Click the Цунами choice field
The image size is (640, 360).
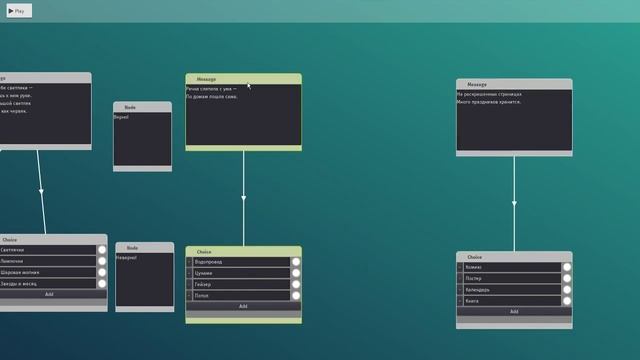[241, 273]
